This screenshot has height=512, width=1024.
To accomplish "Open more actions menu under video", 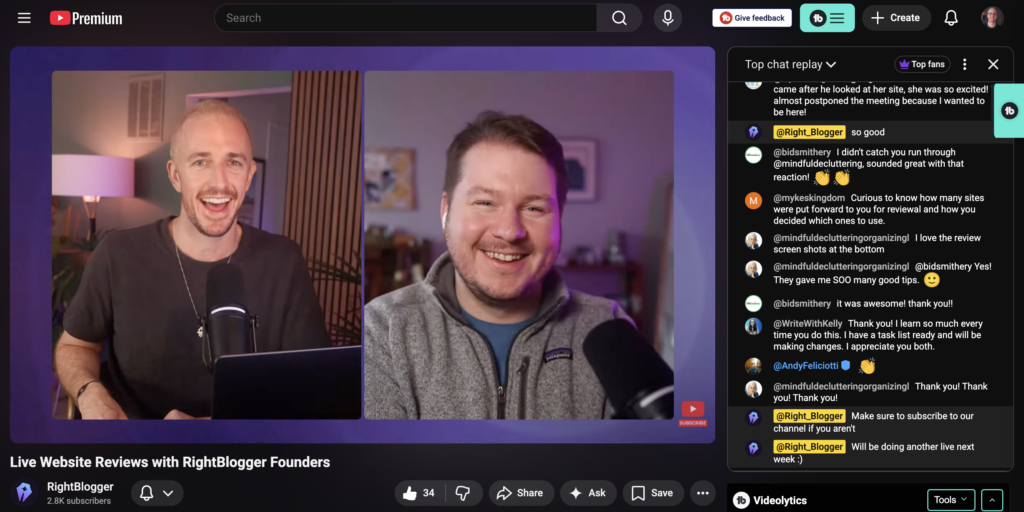I will (703, 493).
